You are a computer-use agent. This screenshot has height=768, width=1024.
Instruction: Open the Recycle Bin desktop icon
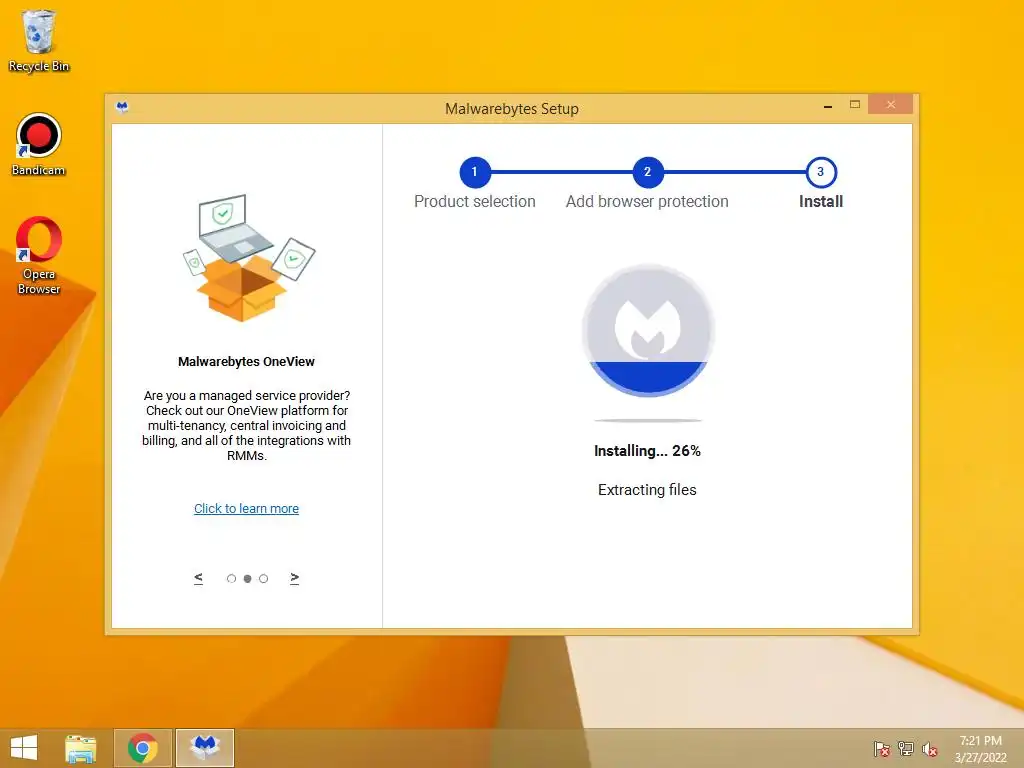click(x=39, y=40)
